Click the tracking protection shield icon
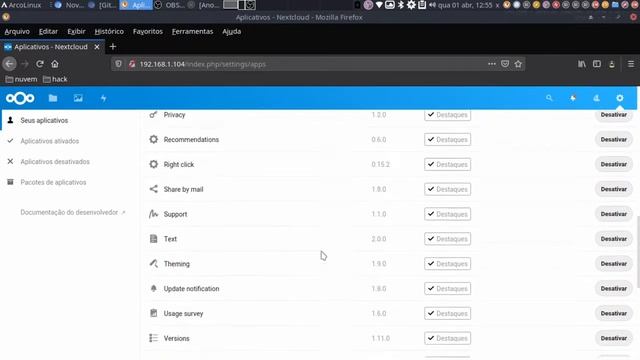Screen dimensions: 640x360 [118, 64]
